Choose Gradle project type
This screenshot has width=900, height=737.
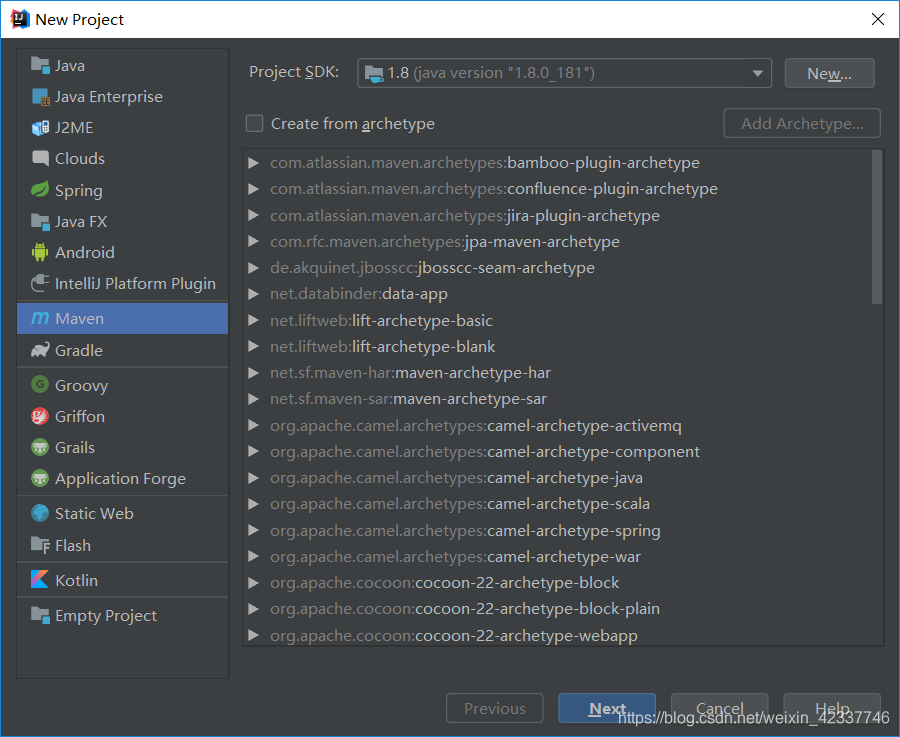click(x=122, y=350)
